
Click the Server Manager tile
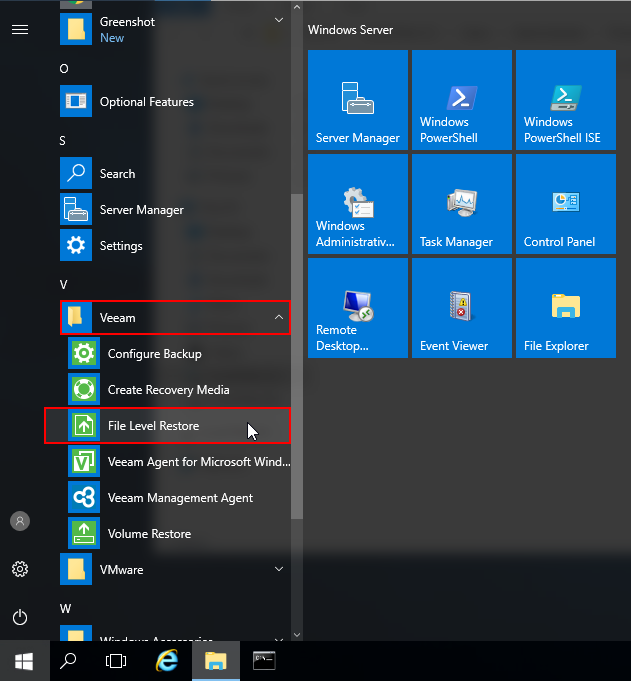coord(357,100)
